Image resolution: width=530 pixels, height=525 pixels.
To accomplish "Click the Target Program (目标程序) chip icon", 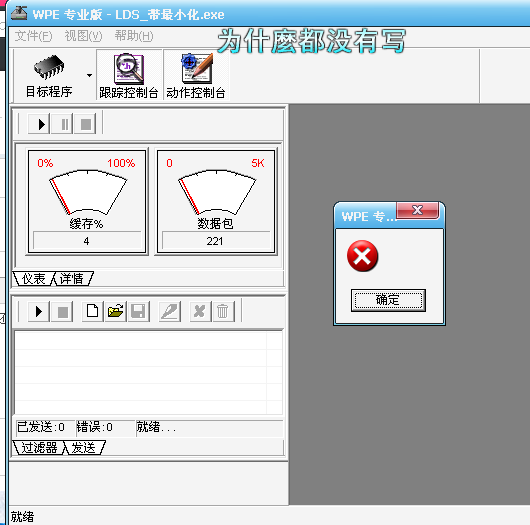I will (49, 67).
